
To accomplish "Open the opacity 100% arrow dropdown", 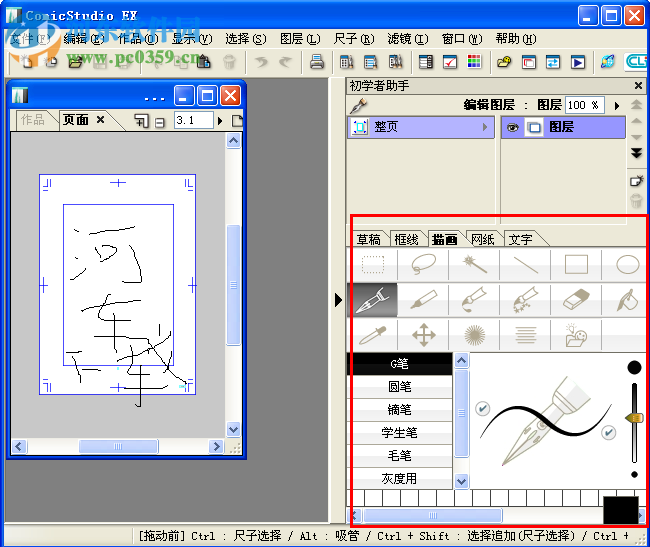I will 617,106.
